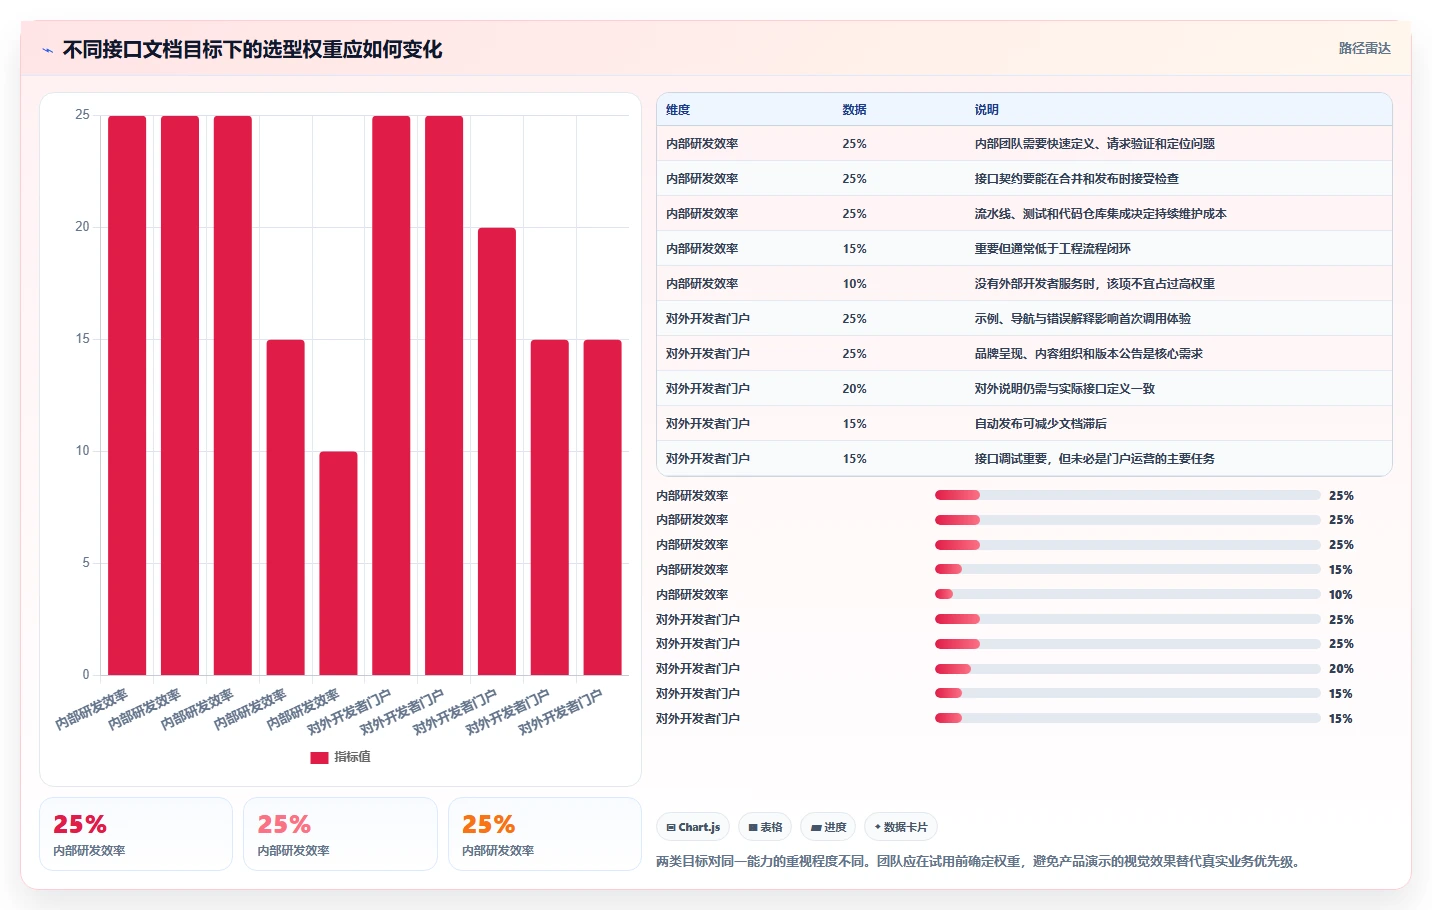Image resolution: width=1432 pixels, height=910 pixels.
Task: Click the 指标值 legend text
Action: [352, 757]
